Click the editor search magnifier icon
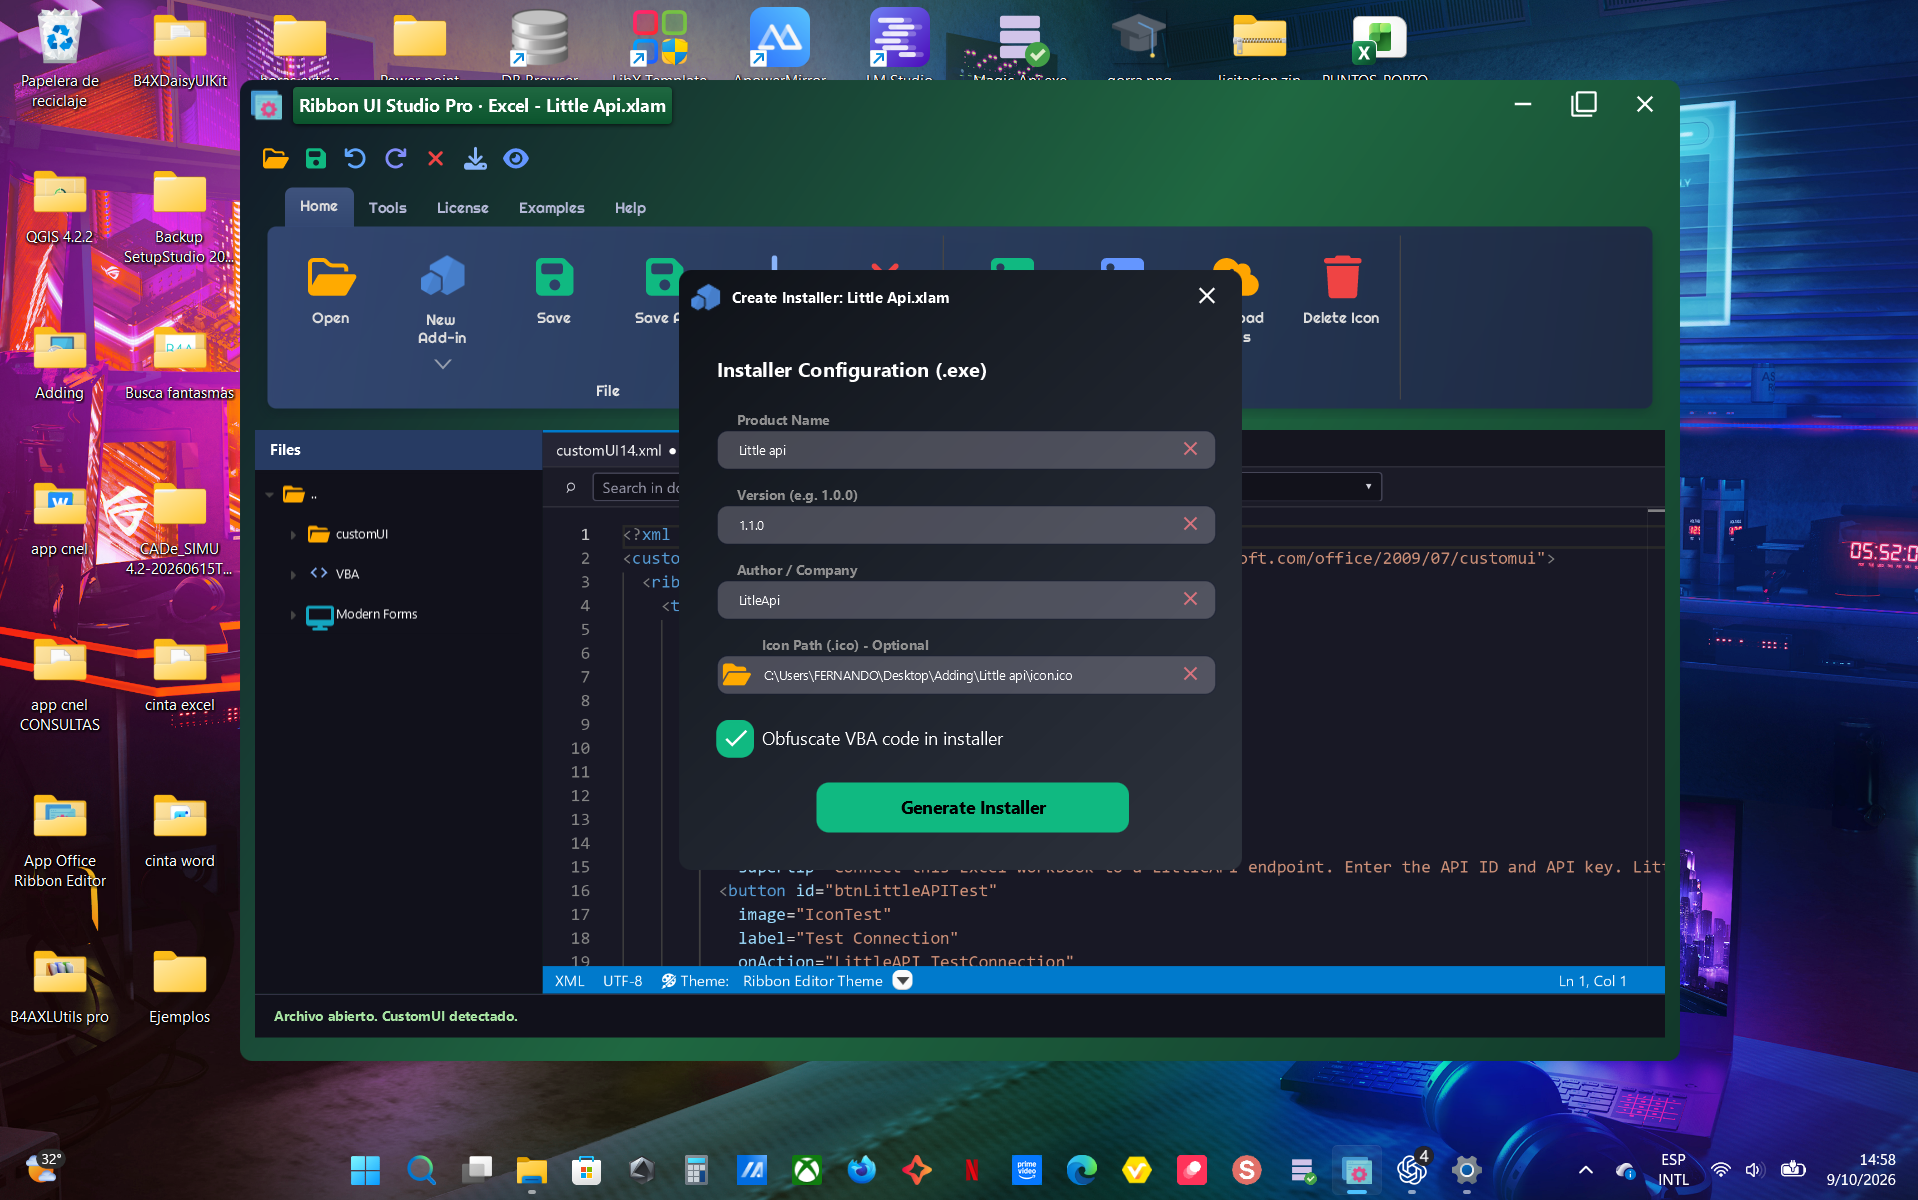 click(x=571, y=488)
